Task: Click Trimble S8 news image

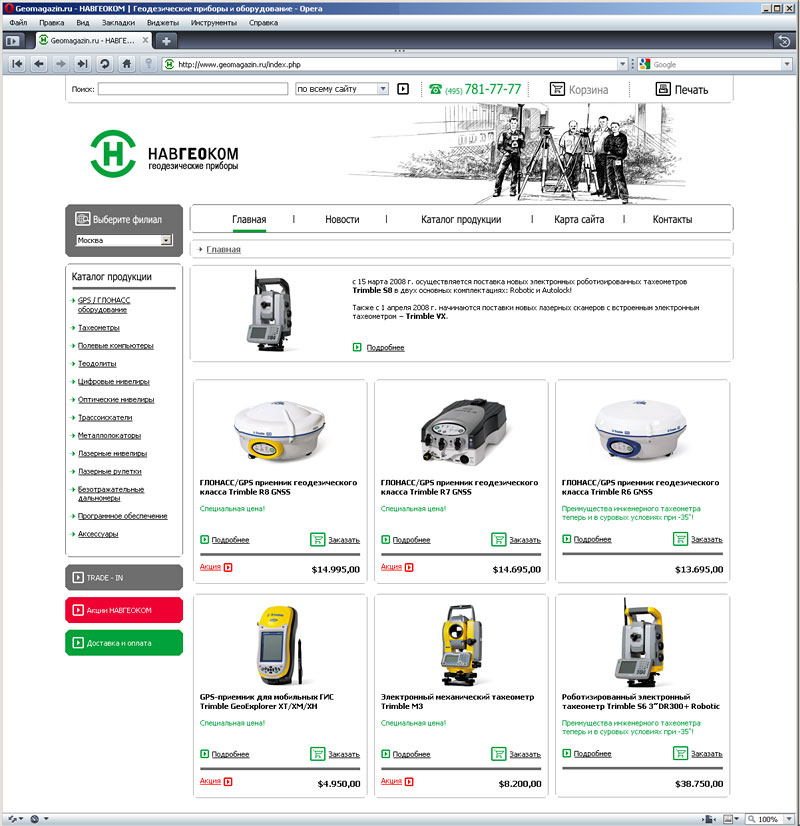Action: coord(269,311)
